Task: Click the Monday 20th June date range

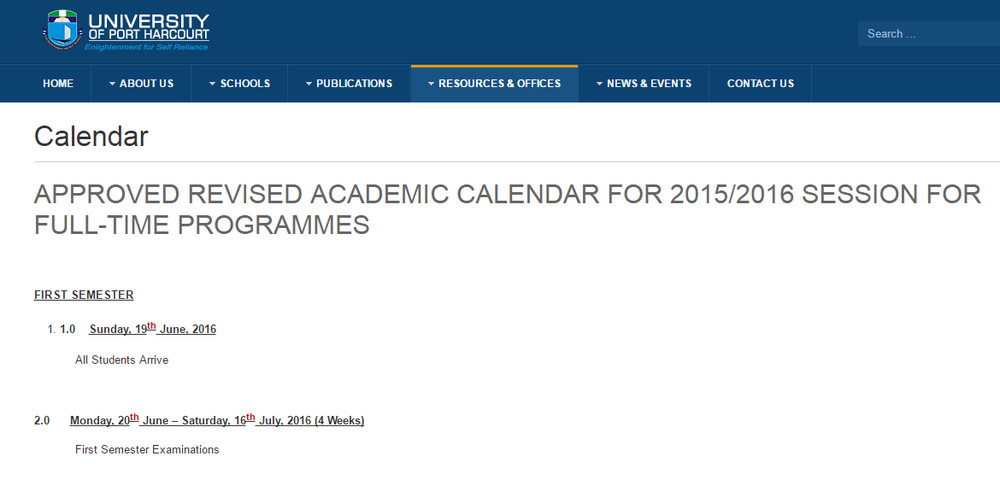Action: [217, 419]
